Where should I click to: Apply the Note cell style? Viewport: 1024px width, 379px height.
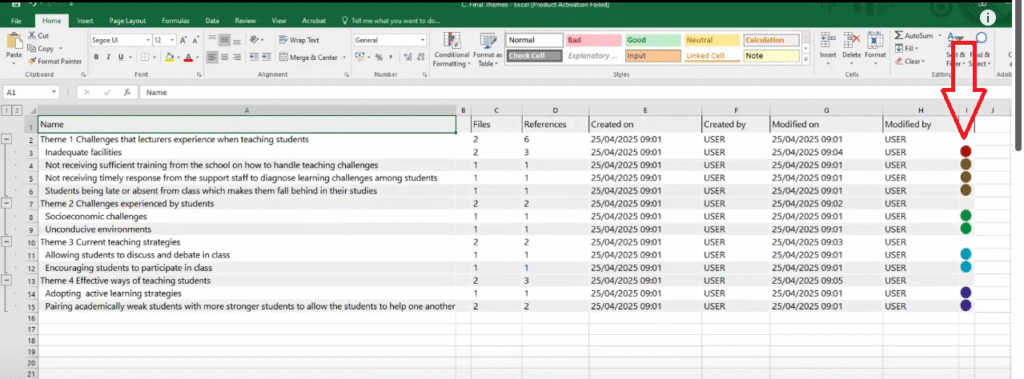coord(771,56)
